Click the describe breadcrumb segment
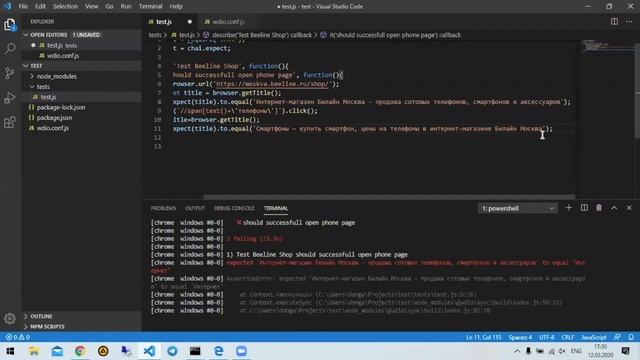 [258, 35]
